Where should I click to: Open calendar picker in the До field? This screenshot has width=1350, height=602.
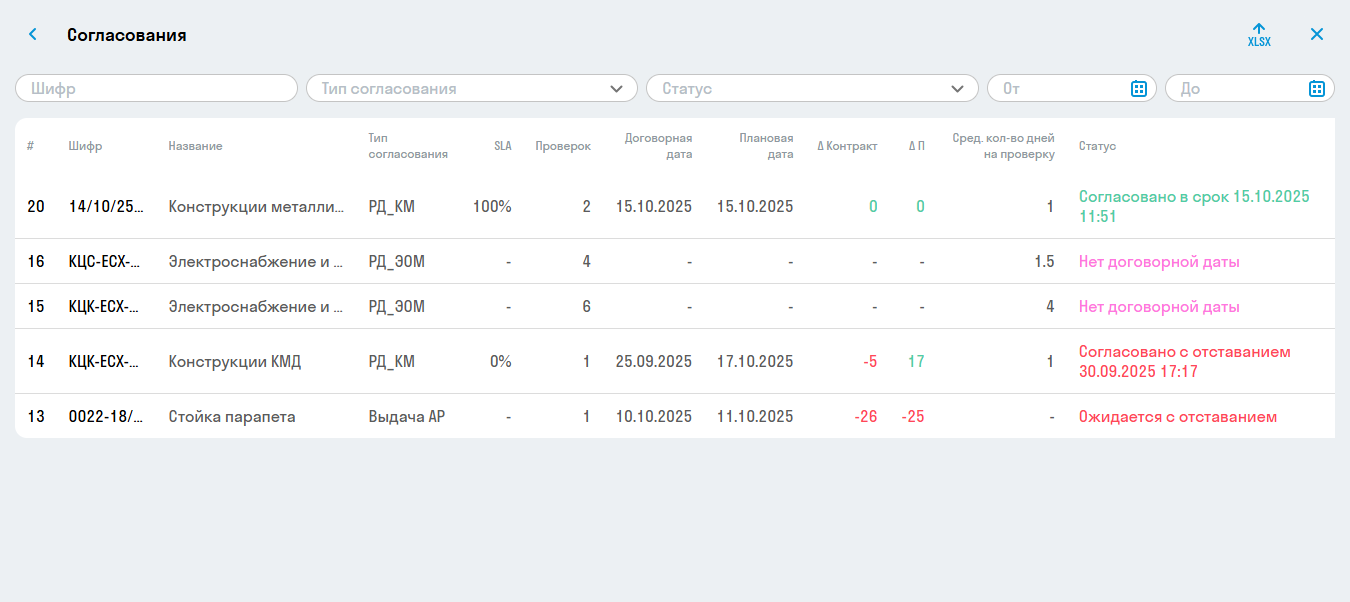pos(1316,89)
